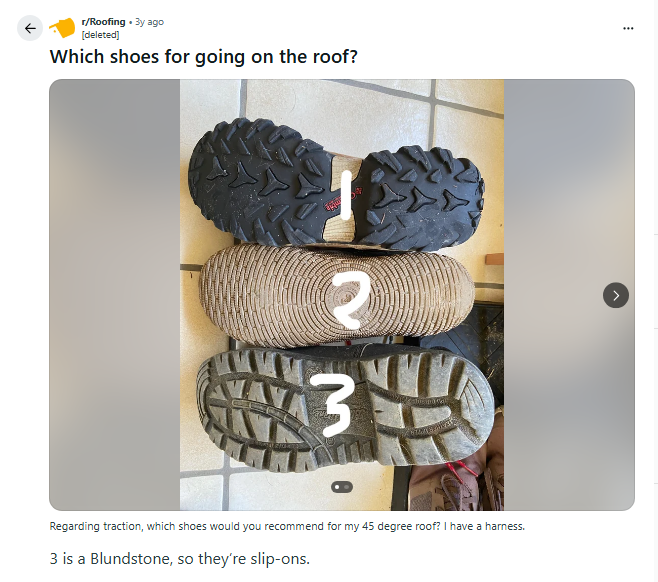The width and height of the screenshot is (658, 582).
Task: Select the second gallery page dot
Action: tap(347, 487)
